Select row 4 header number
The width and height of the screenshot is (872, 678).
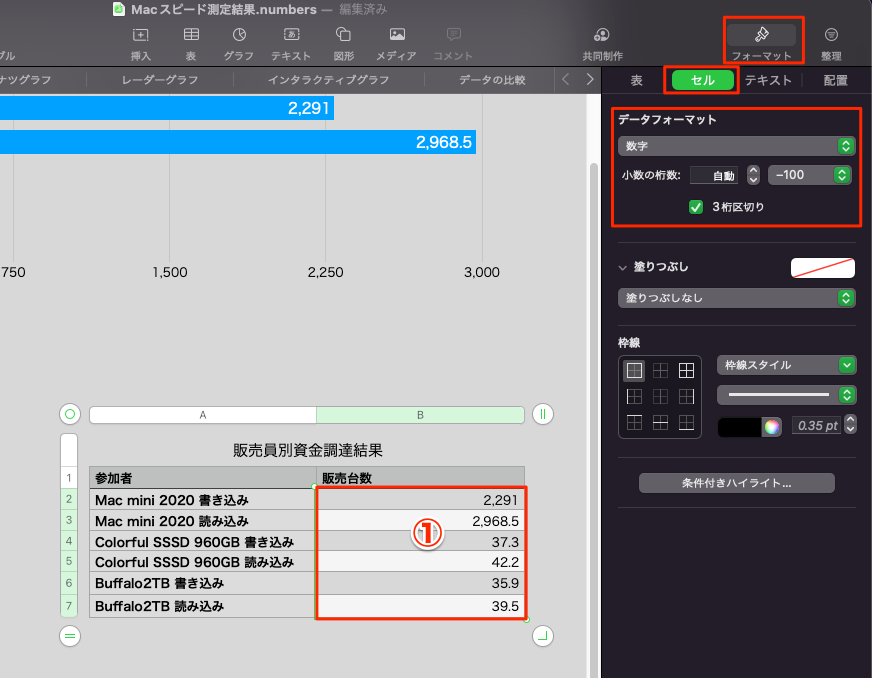tap(69, 541)
